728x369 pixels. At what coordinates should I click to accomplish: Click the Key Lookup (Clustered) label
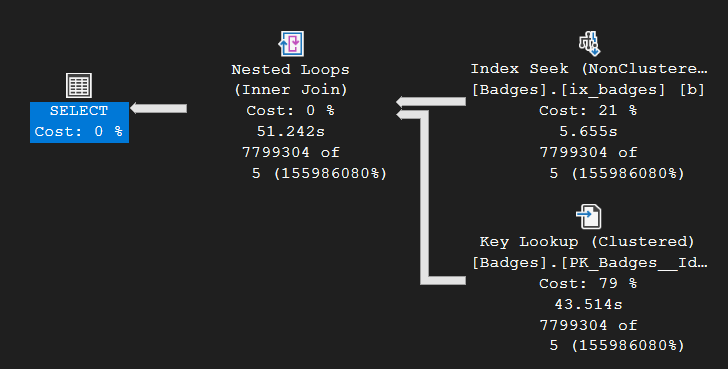pos(587,242)
